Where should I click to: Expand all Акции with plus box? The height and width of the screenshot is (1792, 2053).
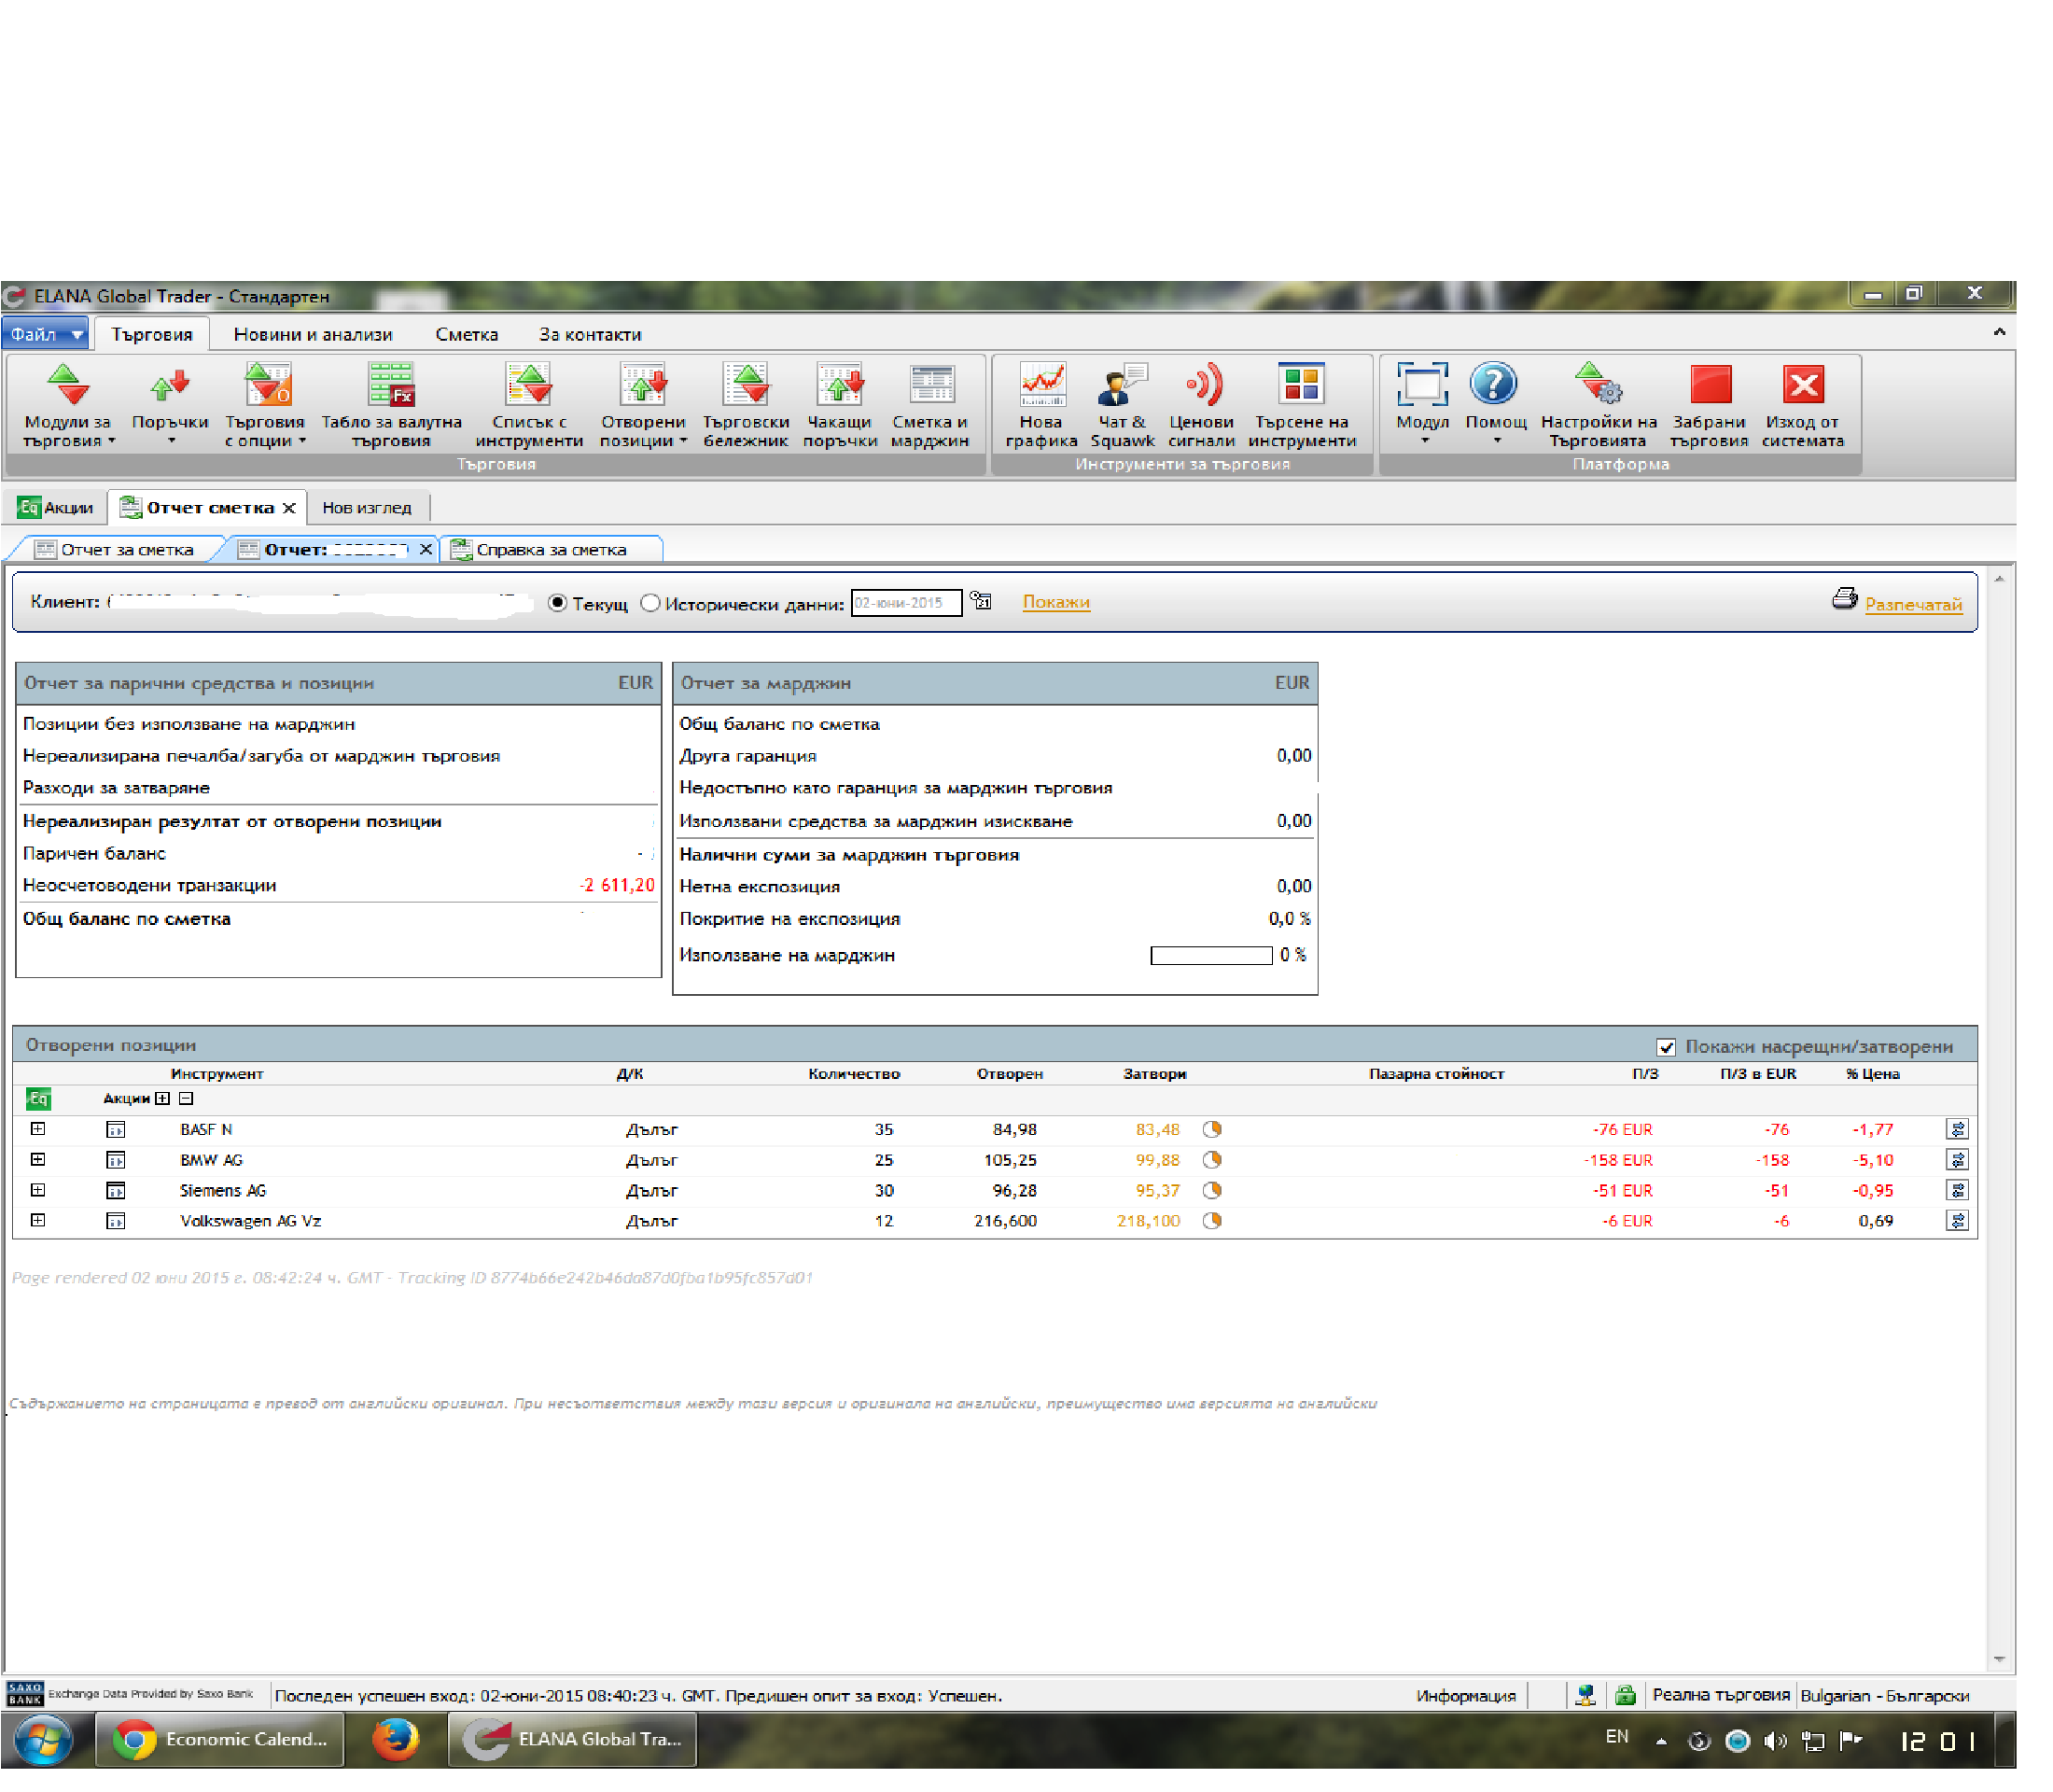tap(163, 1098)
